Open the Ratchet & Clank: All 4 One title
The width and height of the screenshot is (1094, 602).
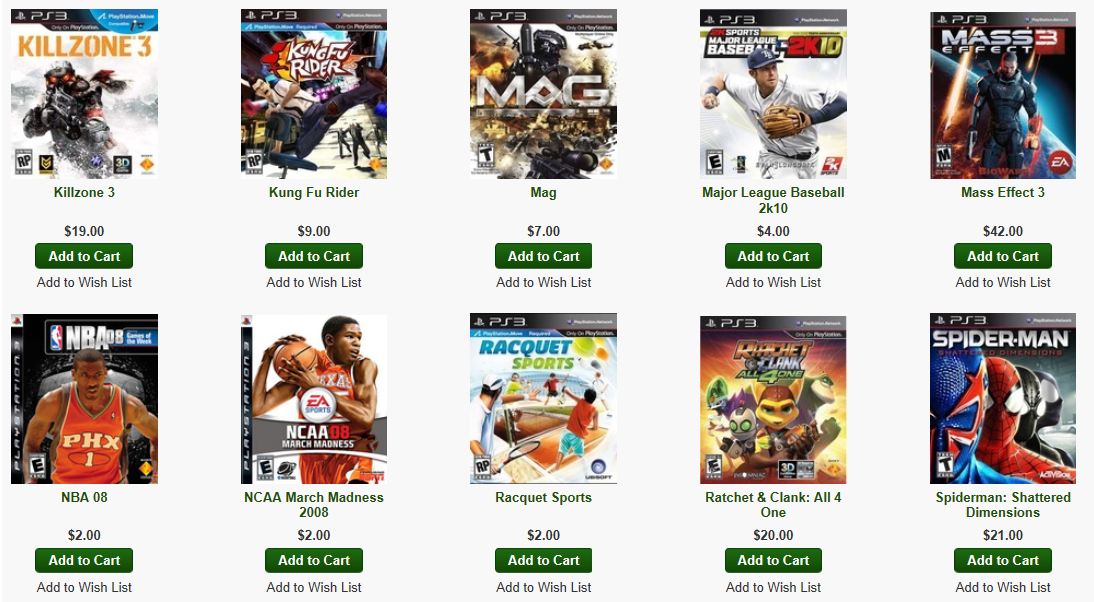click(x=773, y=505)
